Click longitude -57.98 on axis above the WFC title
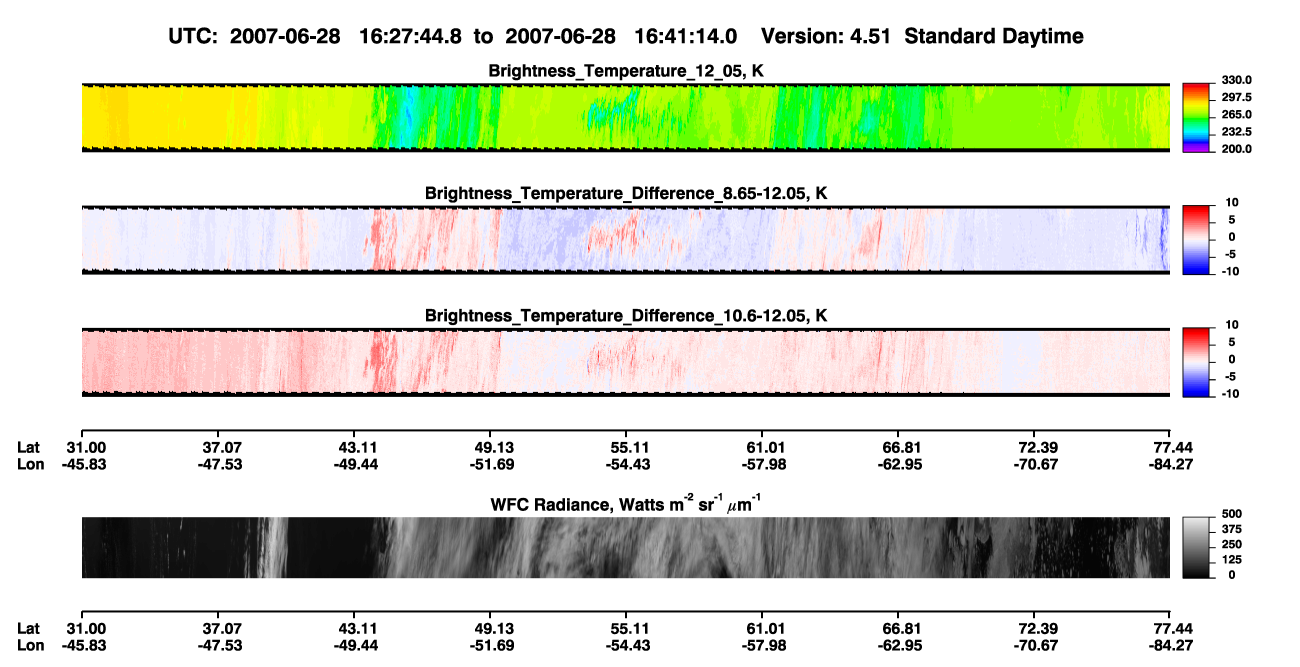 pos(761,464)
